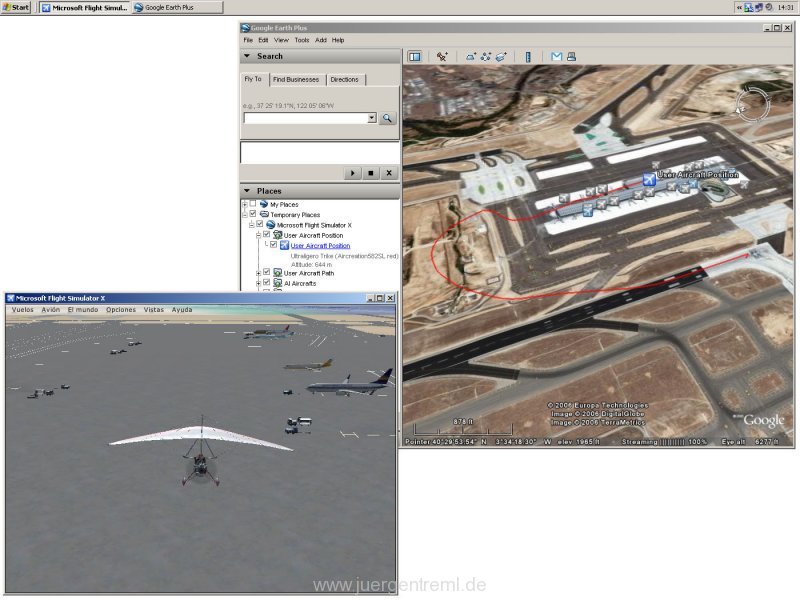Expand the My Places tree node
This screenshot has width=800, height=600.
point(244,204)
